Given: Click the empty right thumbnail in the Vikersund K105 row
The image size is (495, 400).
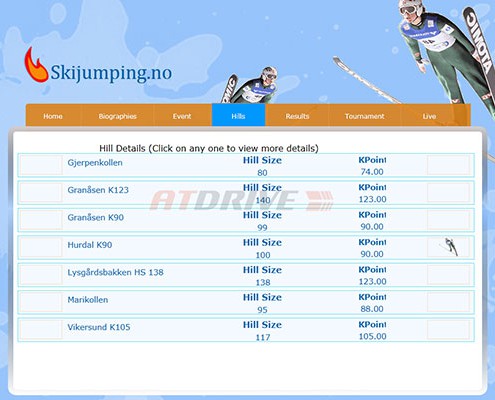Looking at the screenshot, I should tap(449, 329).
